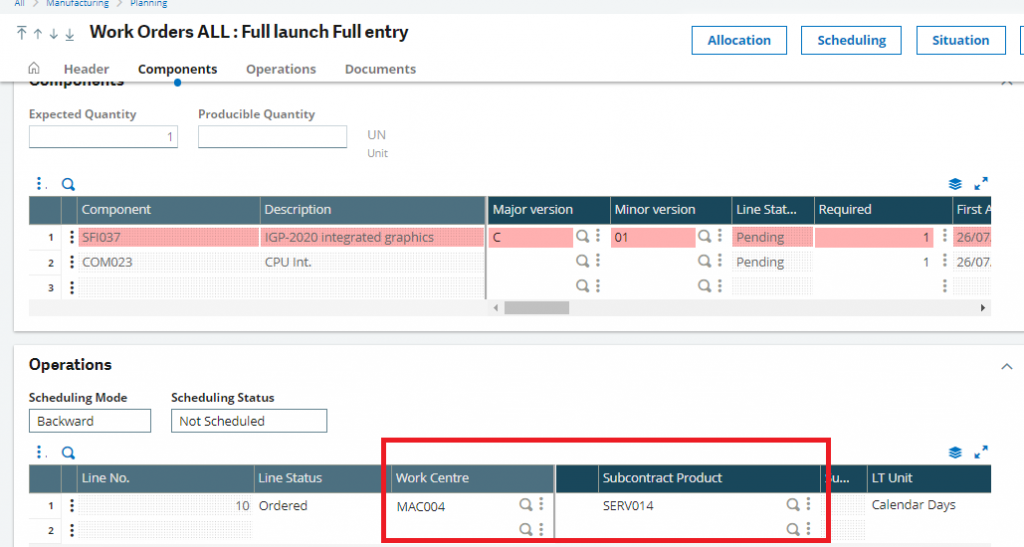Maximize the Components grid
This screenshot has height=547, width=1024.
click(x=981, y=183)
